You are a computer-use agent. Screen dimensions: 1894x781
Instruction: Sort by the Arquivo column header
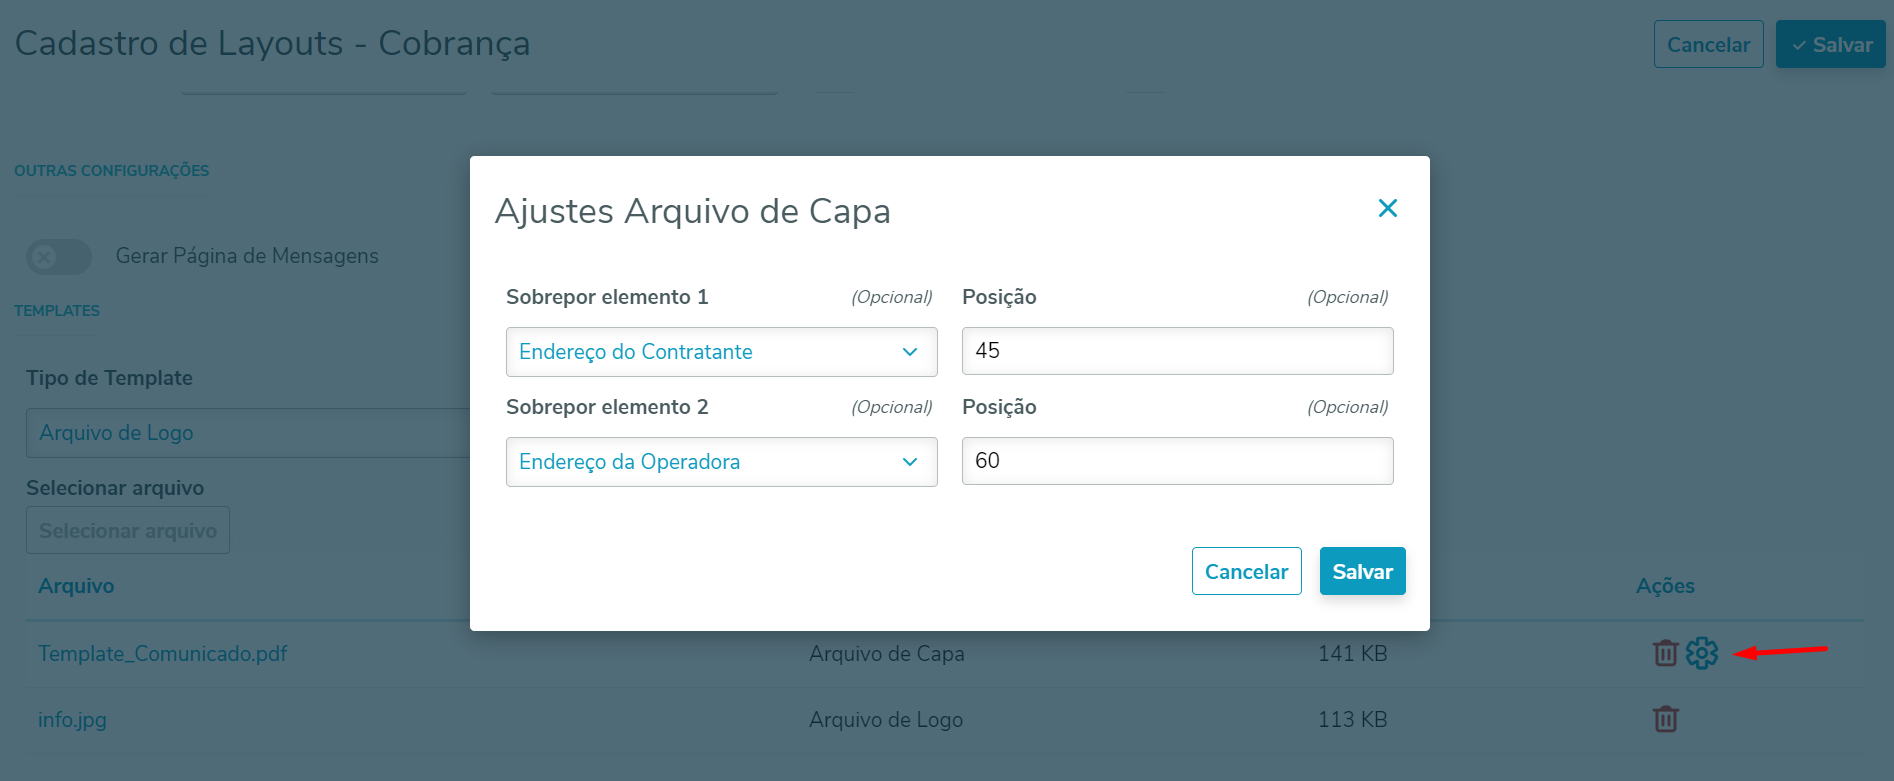tap(76, 586)
